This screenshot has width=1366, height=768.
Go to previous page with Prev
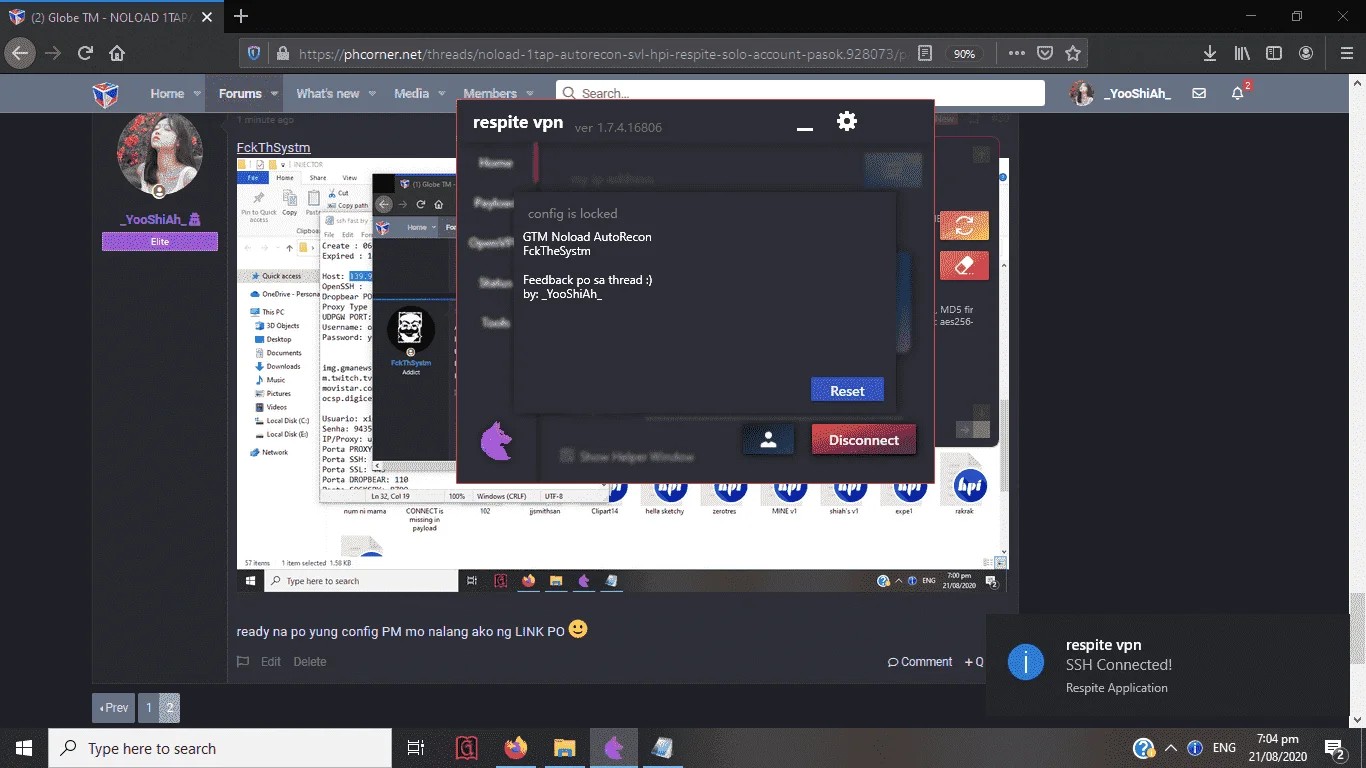113,707
